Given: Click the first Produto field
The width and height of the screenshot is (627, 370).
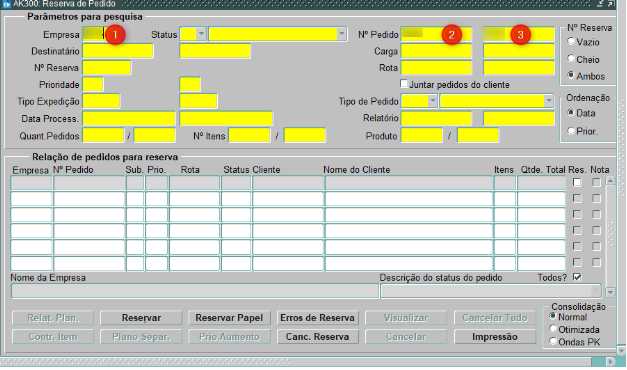Looking at the screenshot, I should click(421, 136).
